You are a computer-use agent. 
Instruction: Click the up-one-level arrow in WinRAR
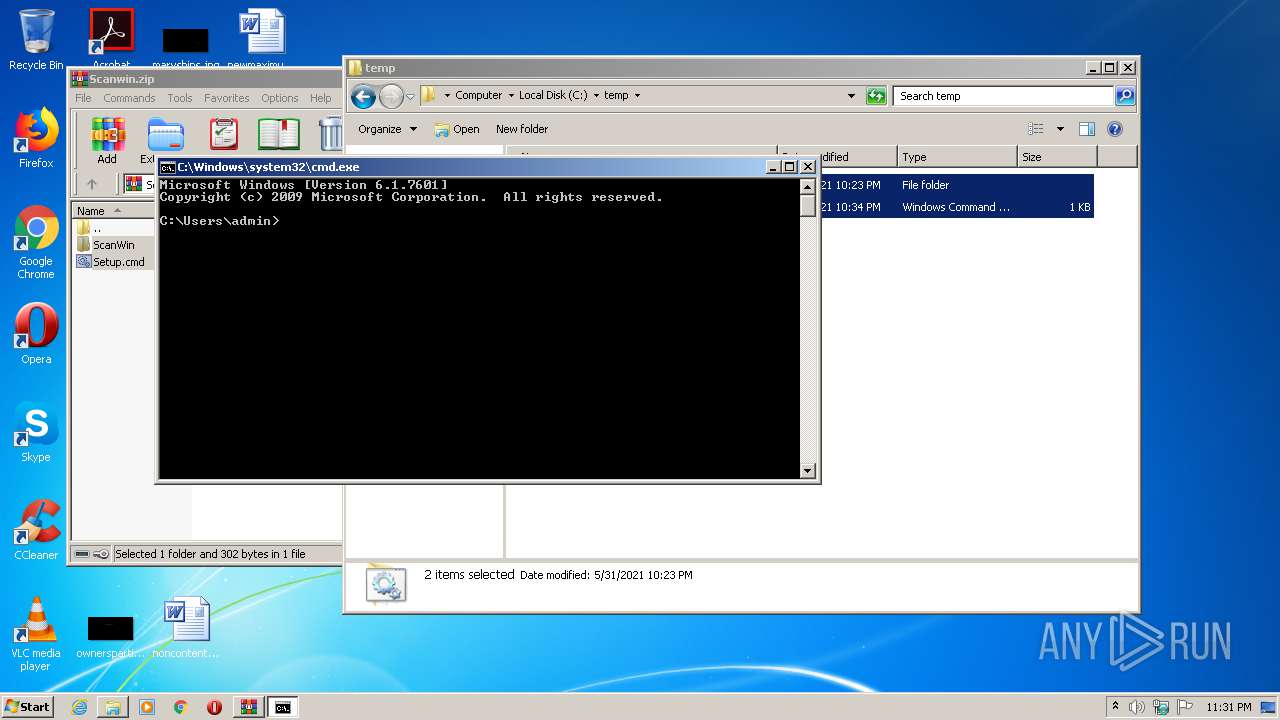[92, 184]
